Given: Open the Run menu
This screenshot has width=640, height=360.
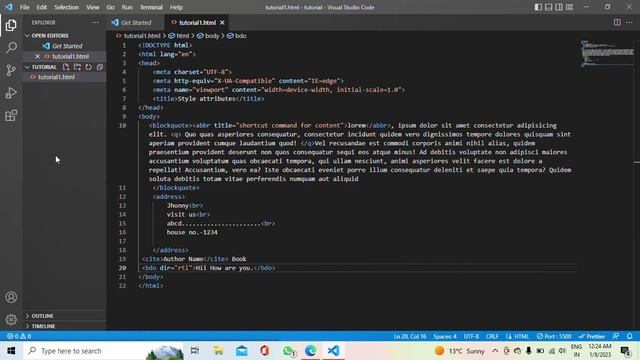Looking at the screenshot, I should [x=127, y=7].
